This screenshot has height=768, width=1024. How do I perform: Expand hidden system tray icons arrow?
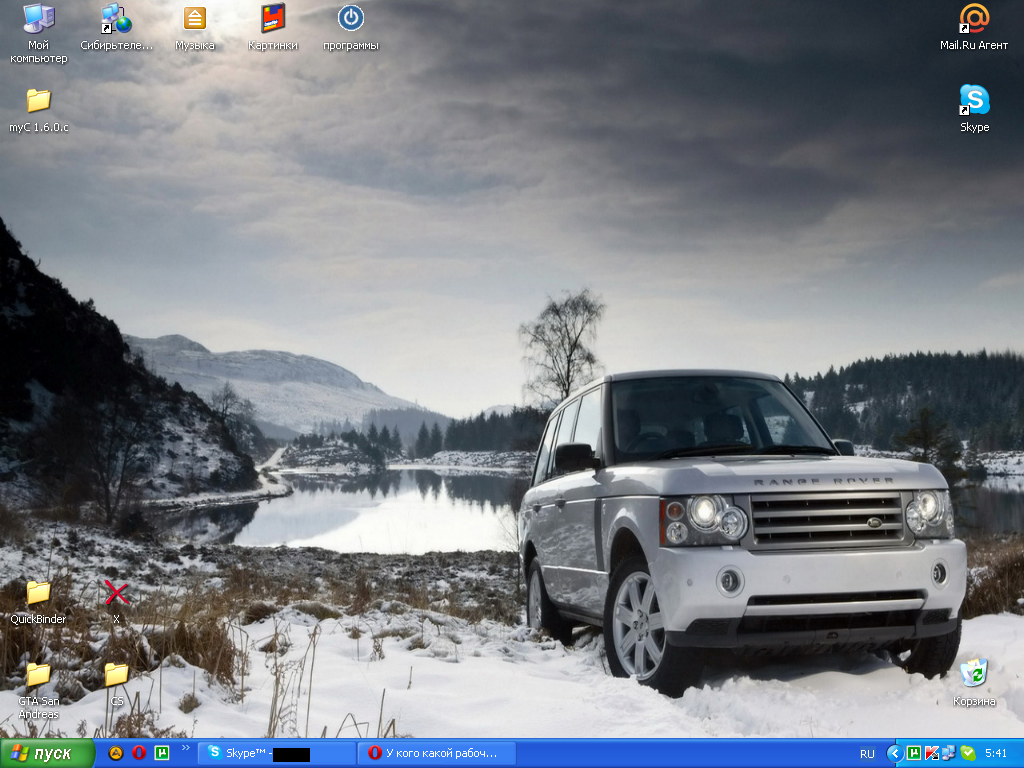pyautogui.click(x=895, y=753)
